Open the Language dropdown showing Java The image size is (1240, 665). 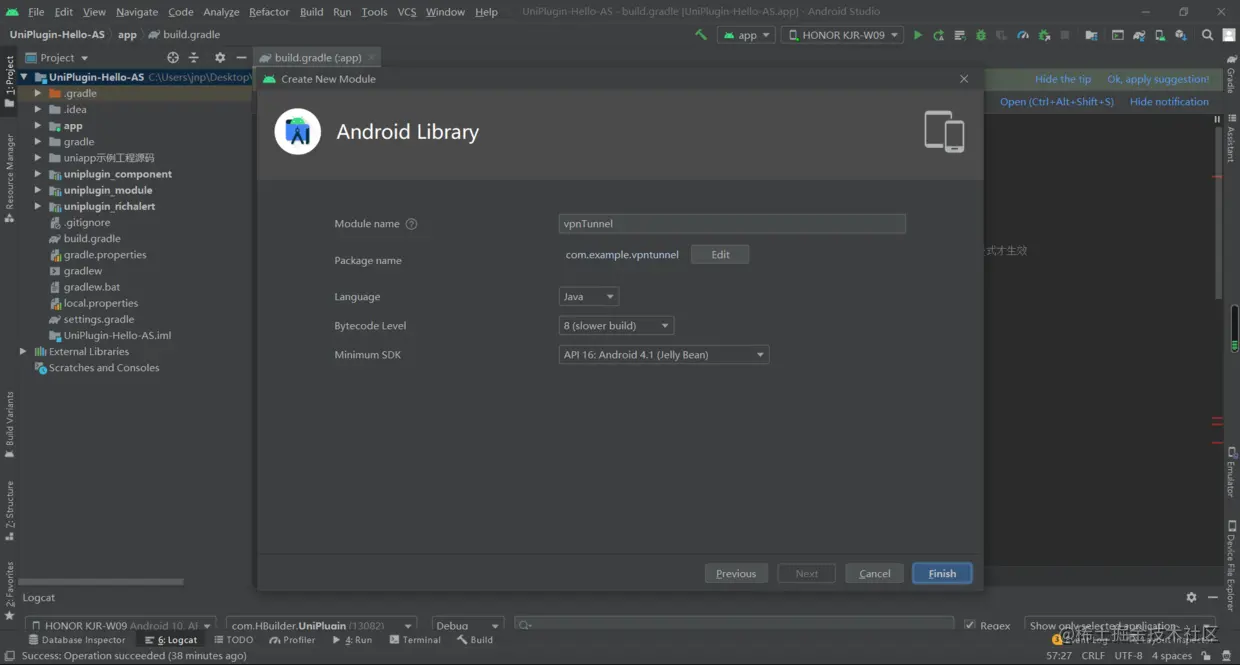[588, 297]
